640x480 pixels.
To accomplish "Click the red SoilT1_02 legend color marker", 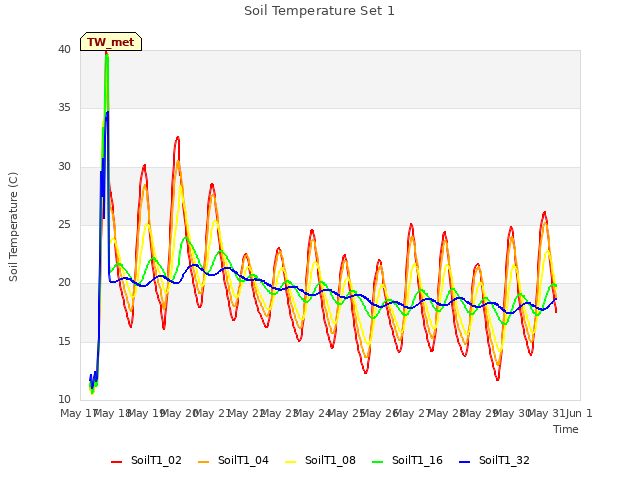I will (x=116, y=462).
